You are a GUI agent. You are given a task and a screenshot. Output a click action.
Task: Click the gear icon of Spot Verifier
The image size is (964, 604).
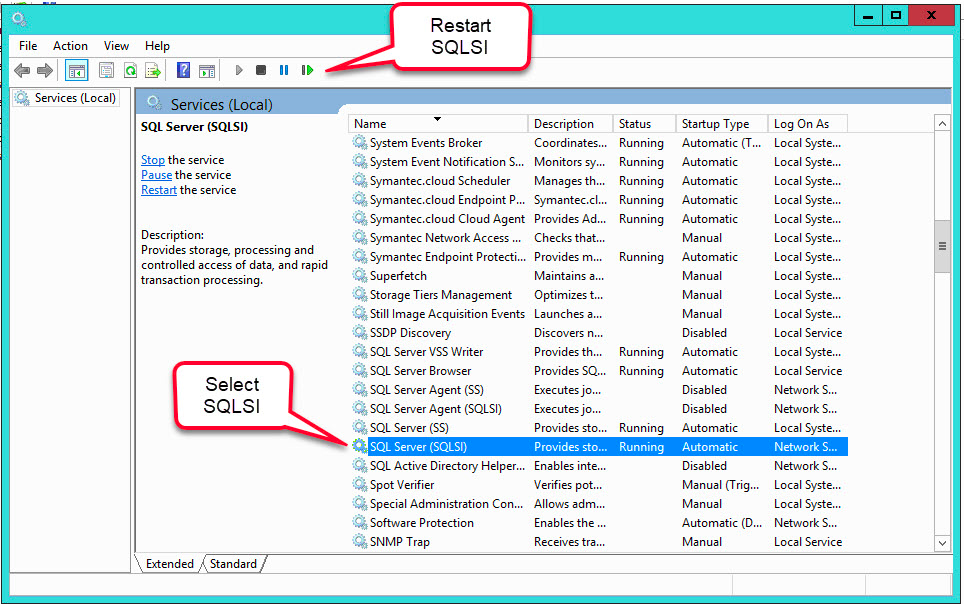coord(360,485)
